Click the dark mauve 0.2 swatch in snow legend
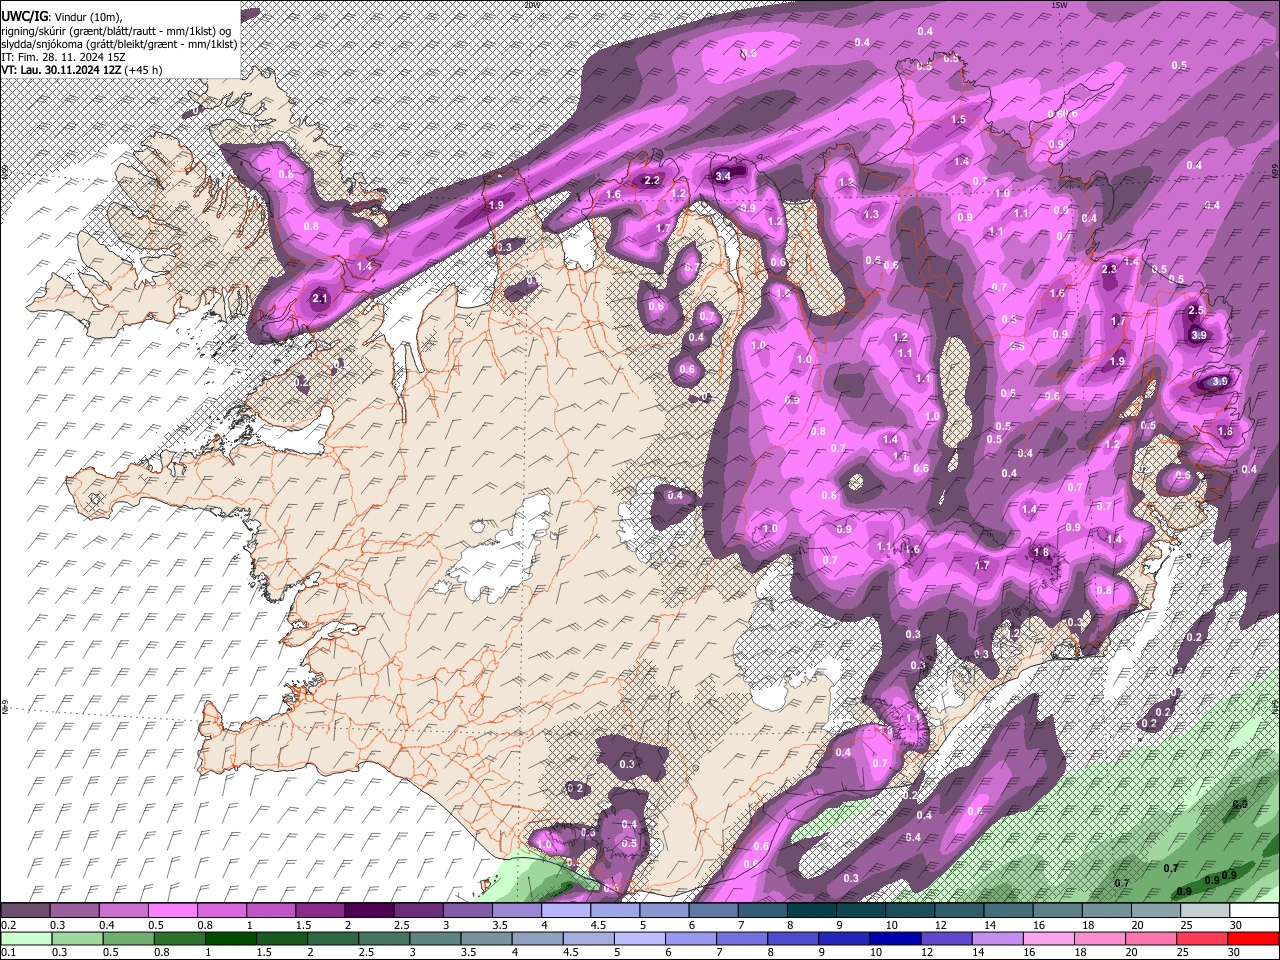This screenshot has width=1280, height=960. pos(25,911)
